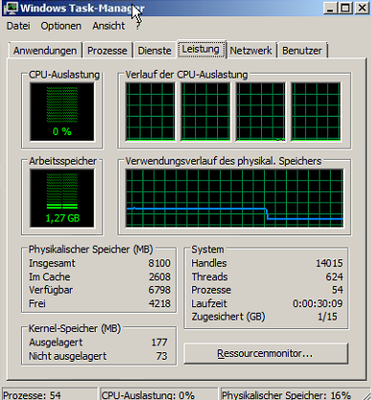The width and height of the screenshot is (371, 400).
Task: Click the Laufzeit value 0:00:30:09
Action: (x=318, y=304)
